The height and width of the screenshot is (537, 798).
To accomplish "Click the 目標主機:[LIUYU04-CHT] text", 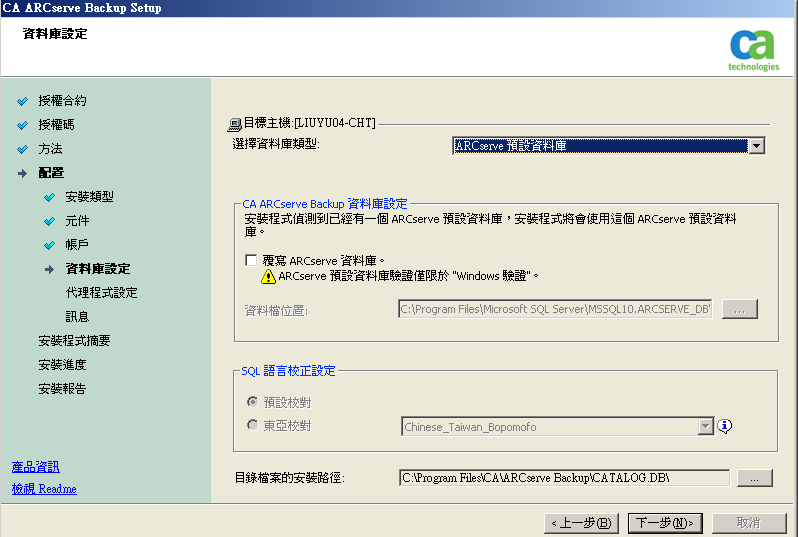I will (309, 123).
